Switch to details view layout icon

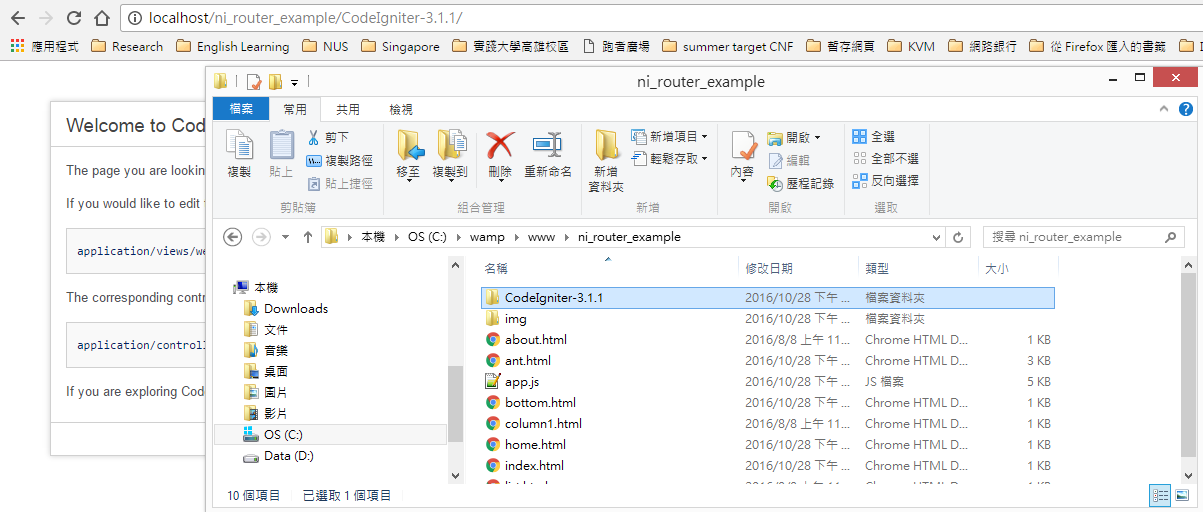pyautogui.click(x=1160, y=495)
